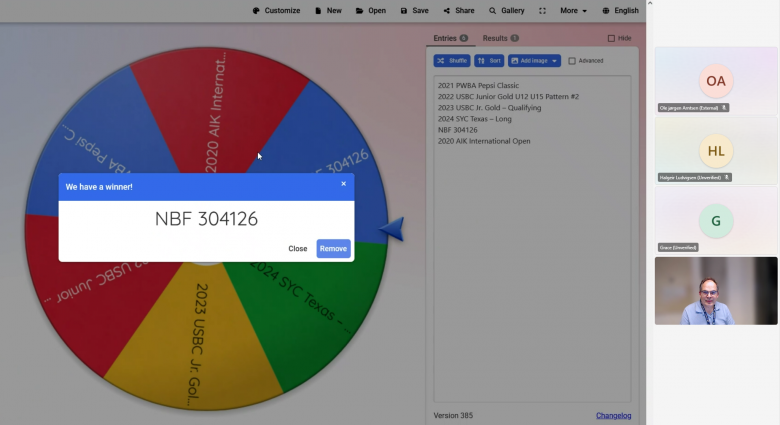780x425 pixels.
Task: Shuffle the wheel entries
Action: tap(451, 61)
